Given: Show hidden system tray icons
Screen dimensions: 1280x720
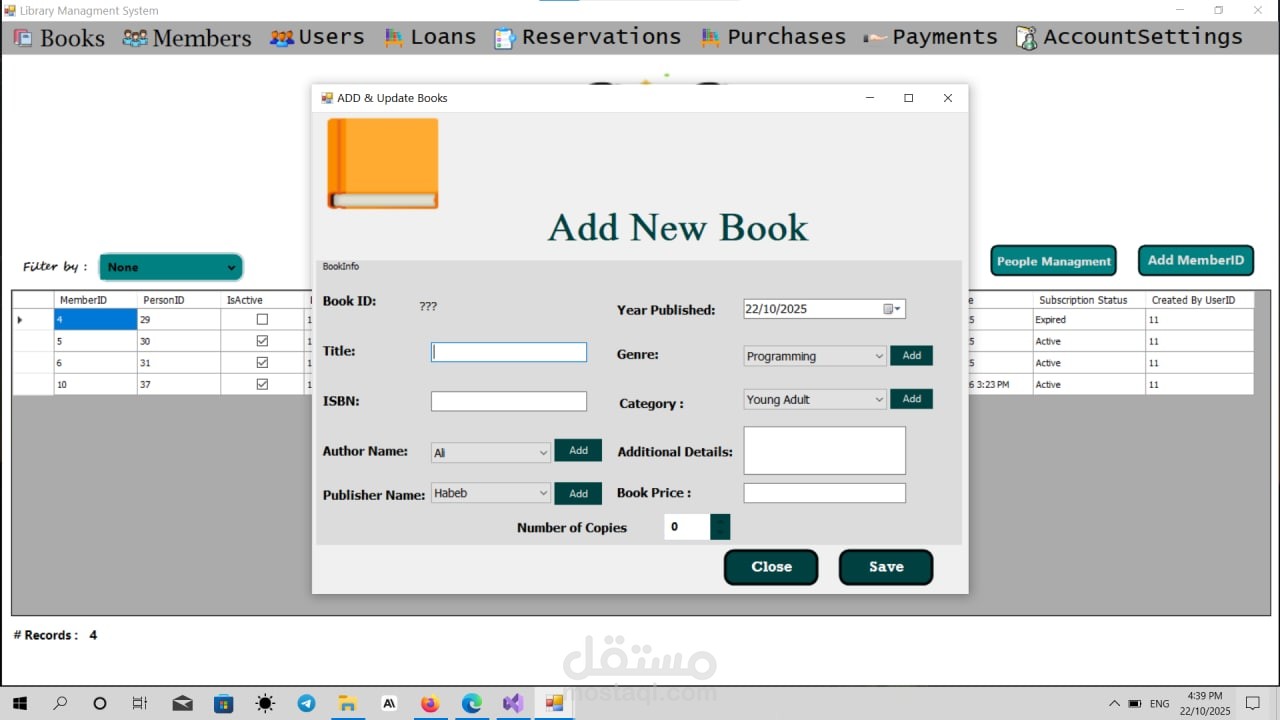Looking at the screenshot, I should tap(1114, 703).
